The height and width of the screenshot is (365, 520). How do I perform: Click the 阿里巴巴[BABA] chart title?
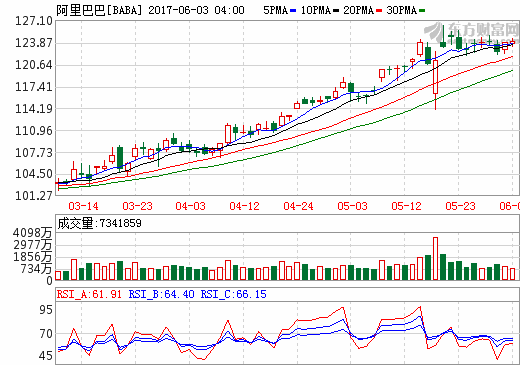pos(99,10)
